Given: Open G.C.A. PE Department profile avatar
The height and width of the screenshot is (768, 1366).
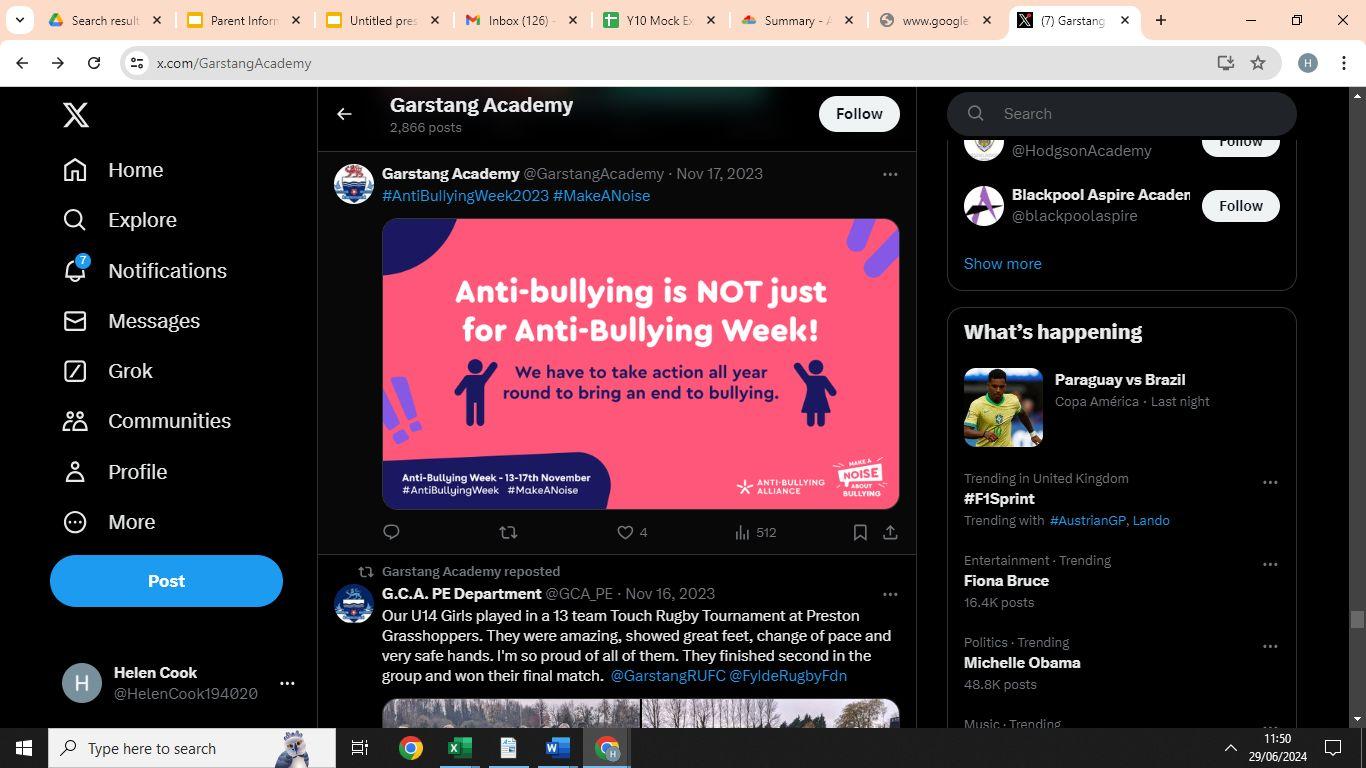Looking at the screenshot, I should (x=353, y=604).
